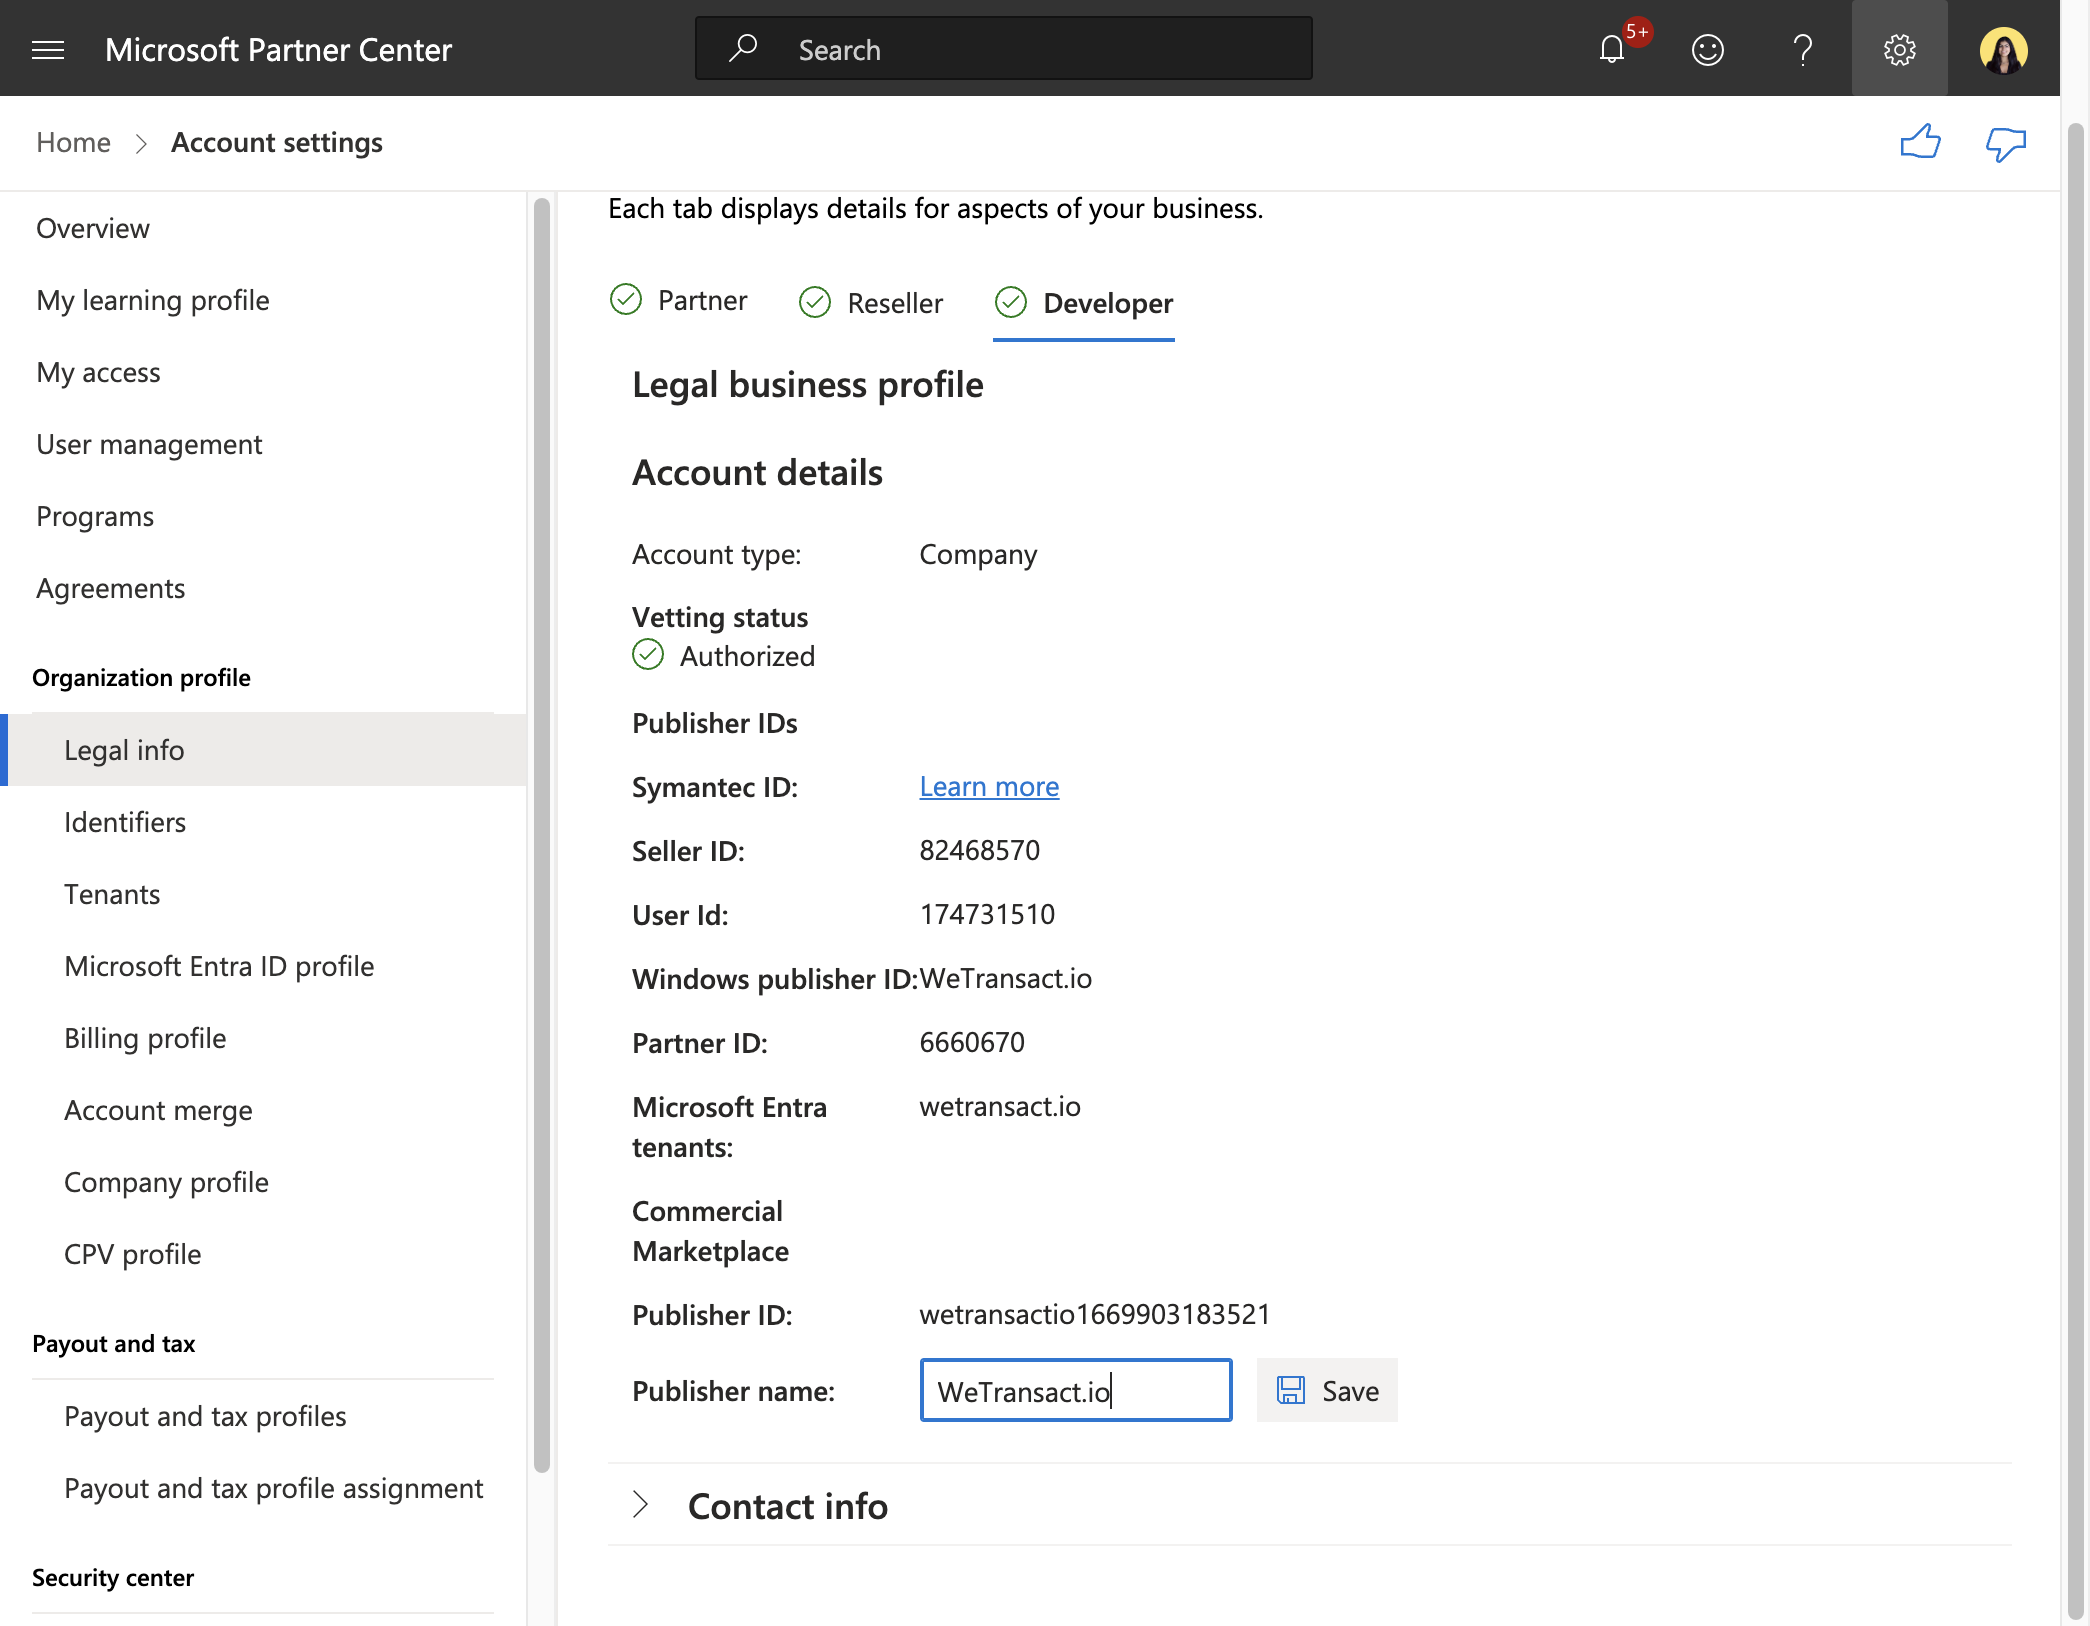Open Microsoft Entra ID profile
The height and width of the screenshot is (1626, 2090).
coord(219,966)
